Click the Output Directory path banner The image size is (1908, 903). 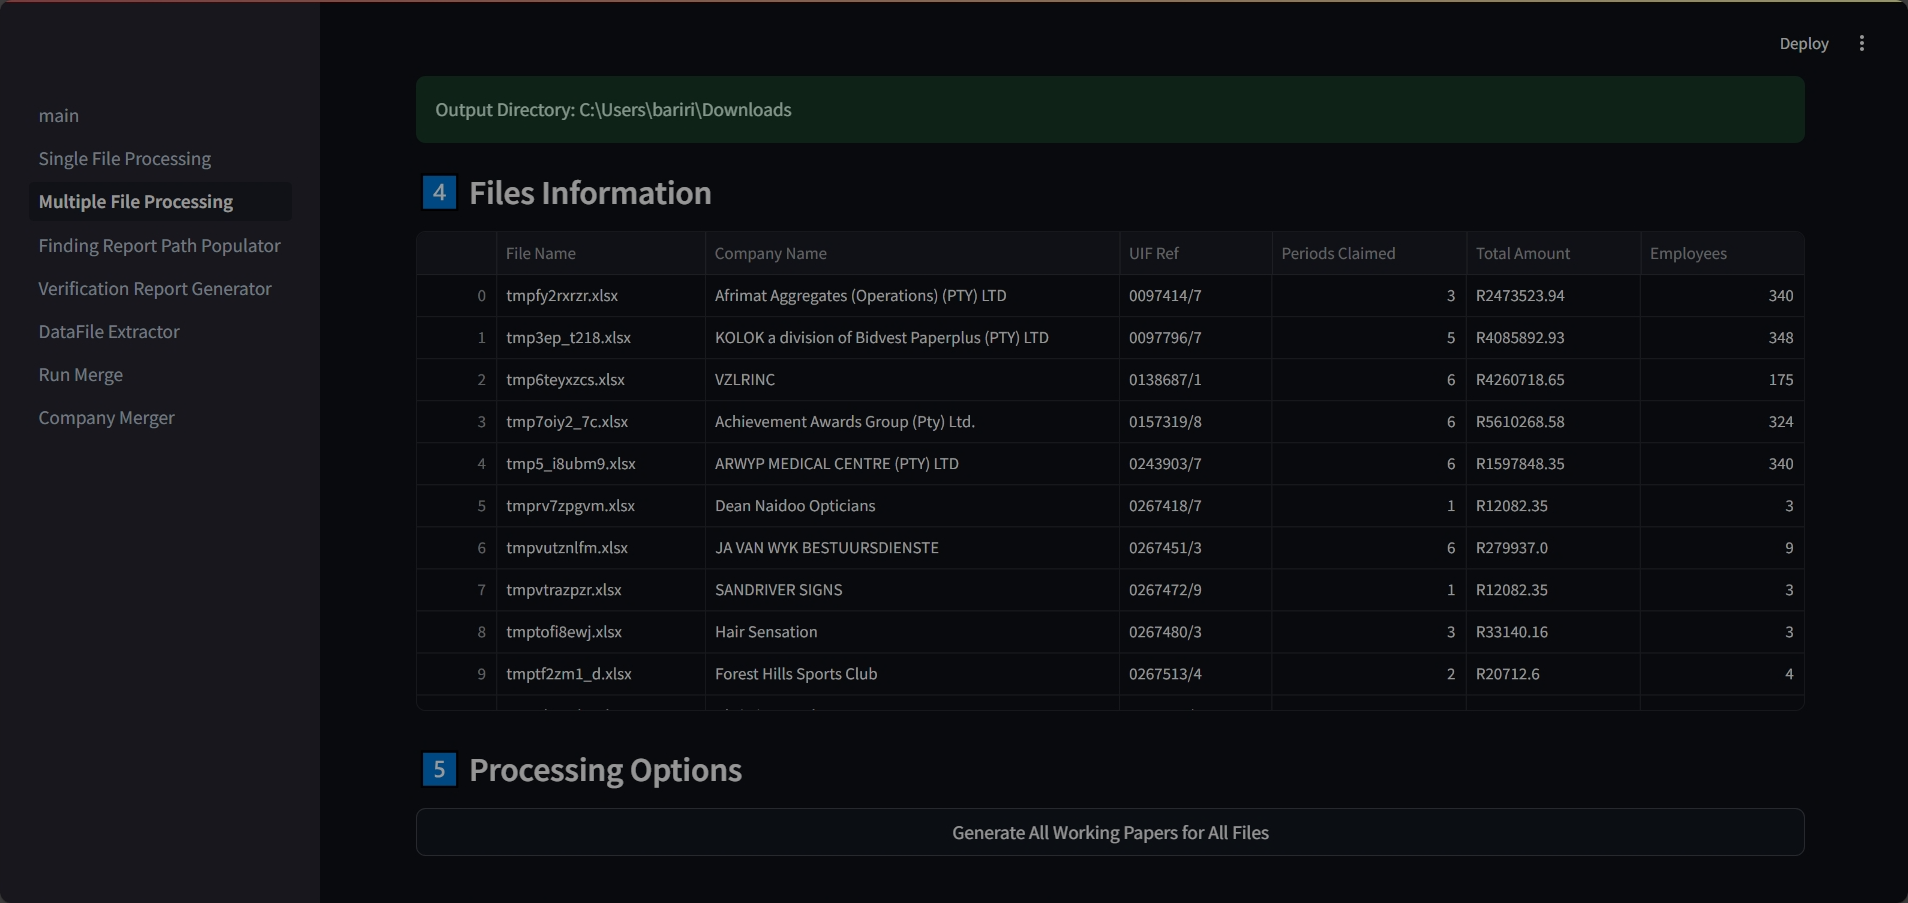click(1110, 110)
